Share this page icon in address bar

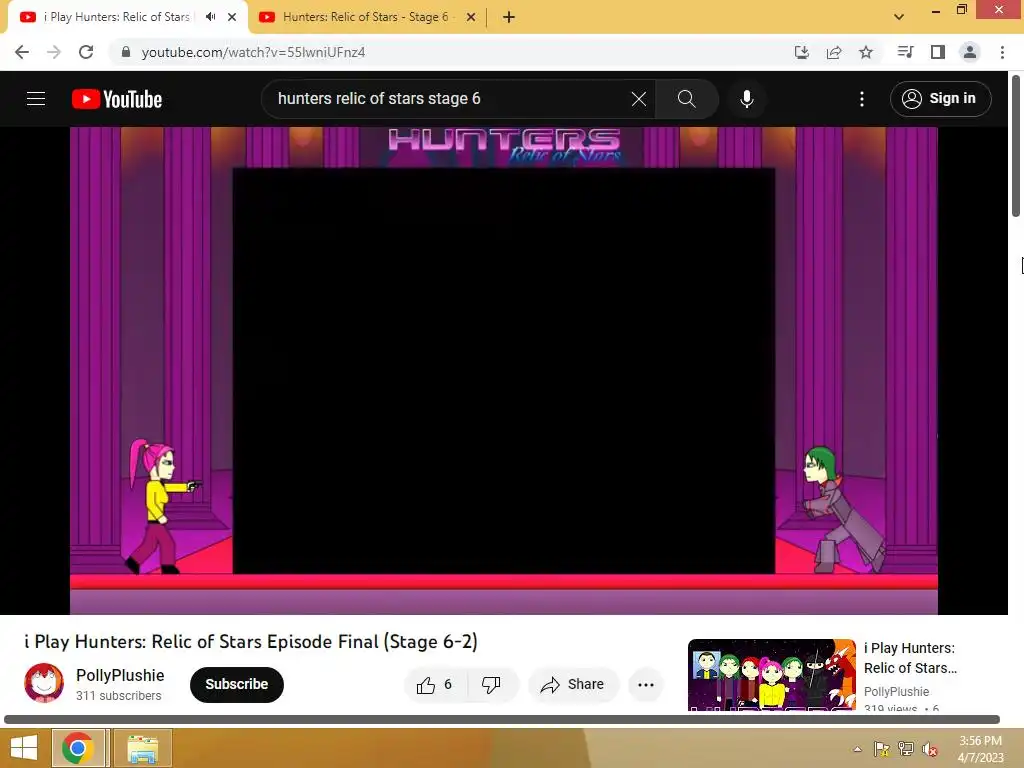[x=834, y=52]
